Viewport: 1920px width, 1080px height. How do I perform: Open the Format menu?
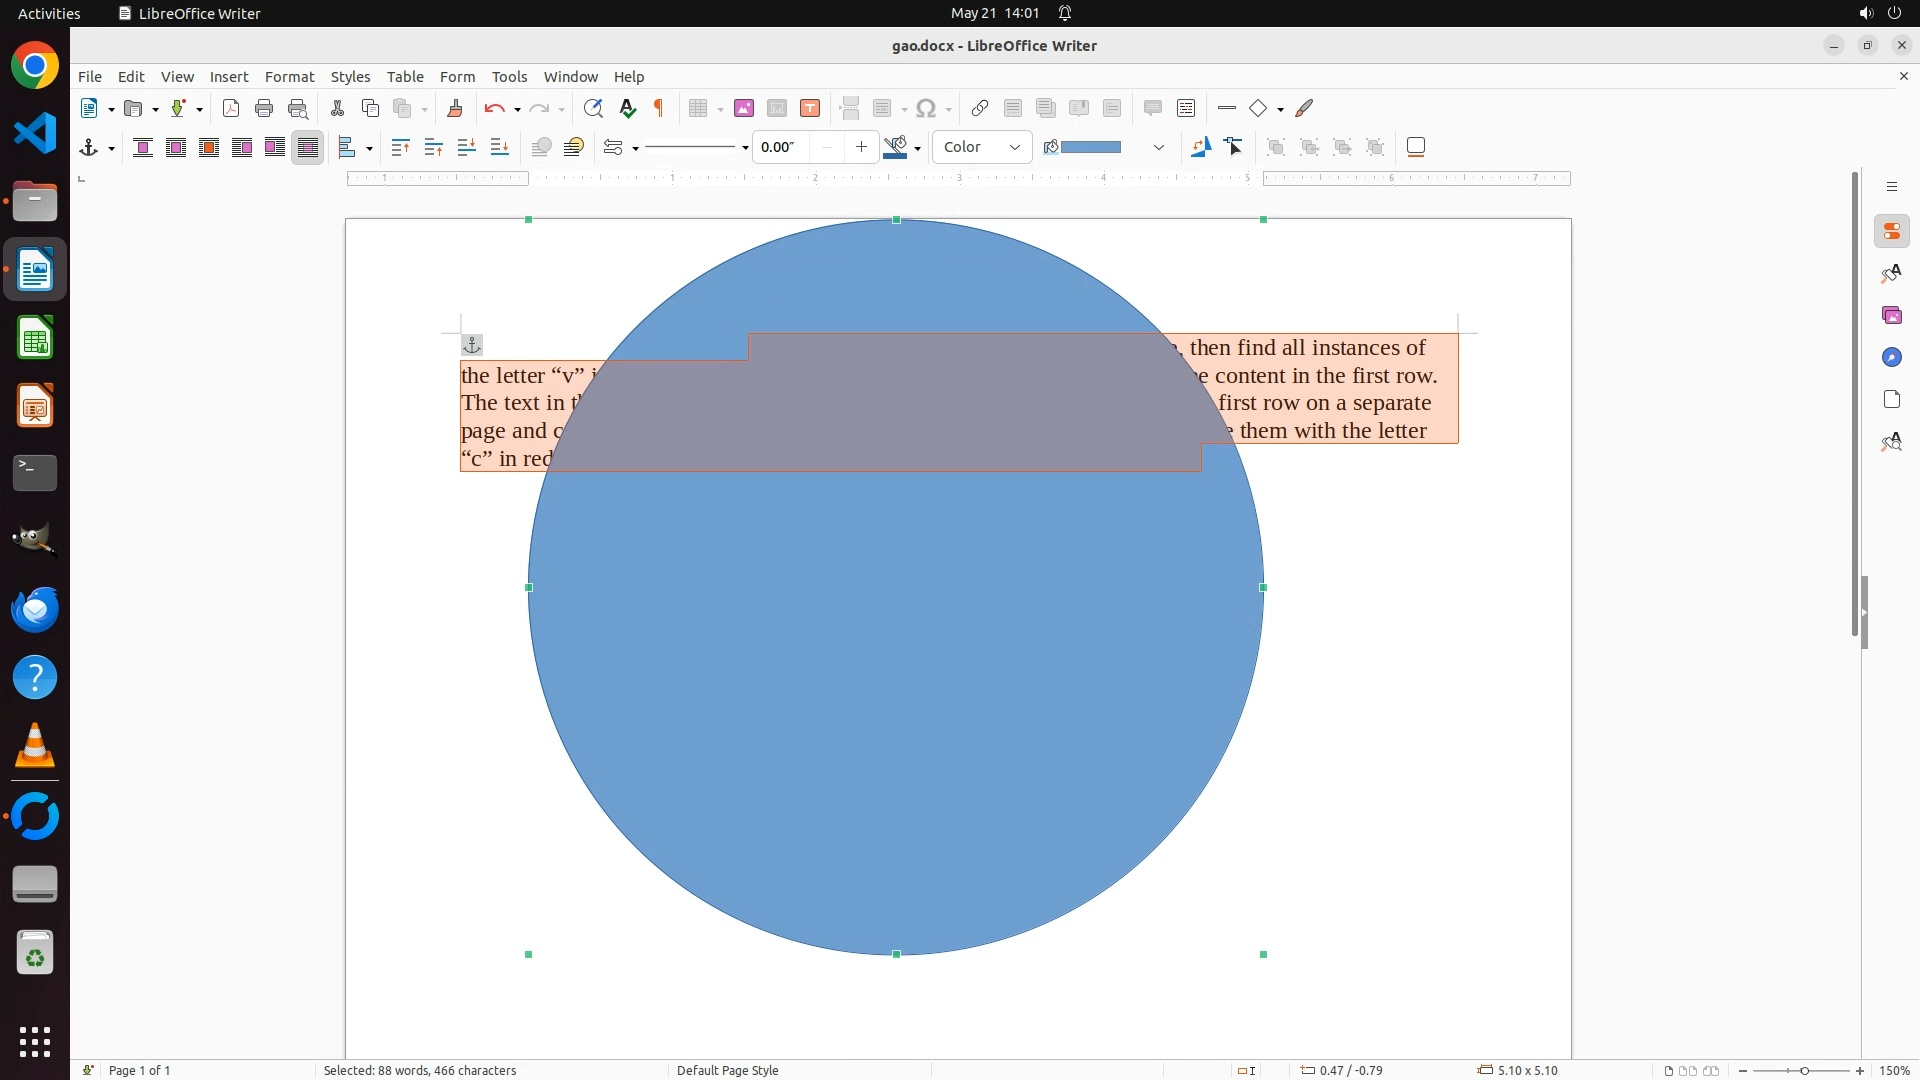click(289, 76)
